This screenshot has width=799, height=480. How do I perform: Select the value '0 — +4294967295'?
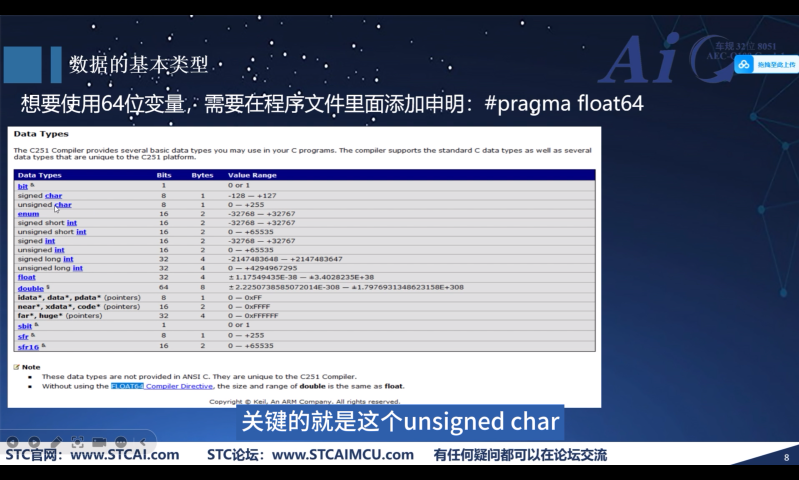(x=262, y=268)
